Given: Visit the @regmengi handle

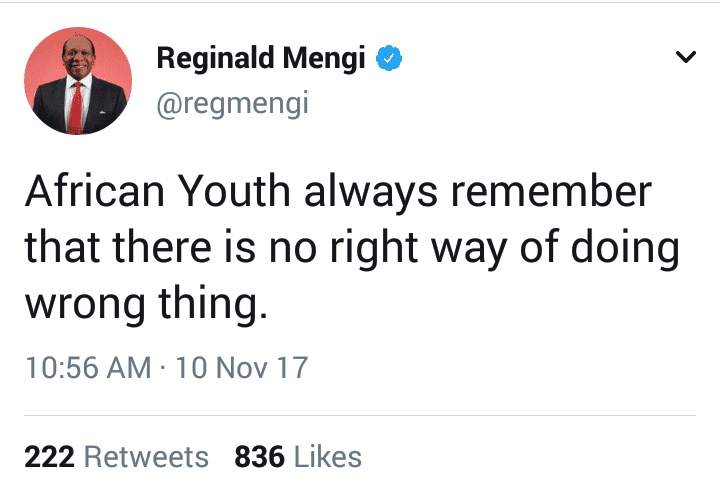Looking at the screenshot, I should pyautogui.click(x=232, y=104).
